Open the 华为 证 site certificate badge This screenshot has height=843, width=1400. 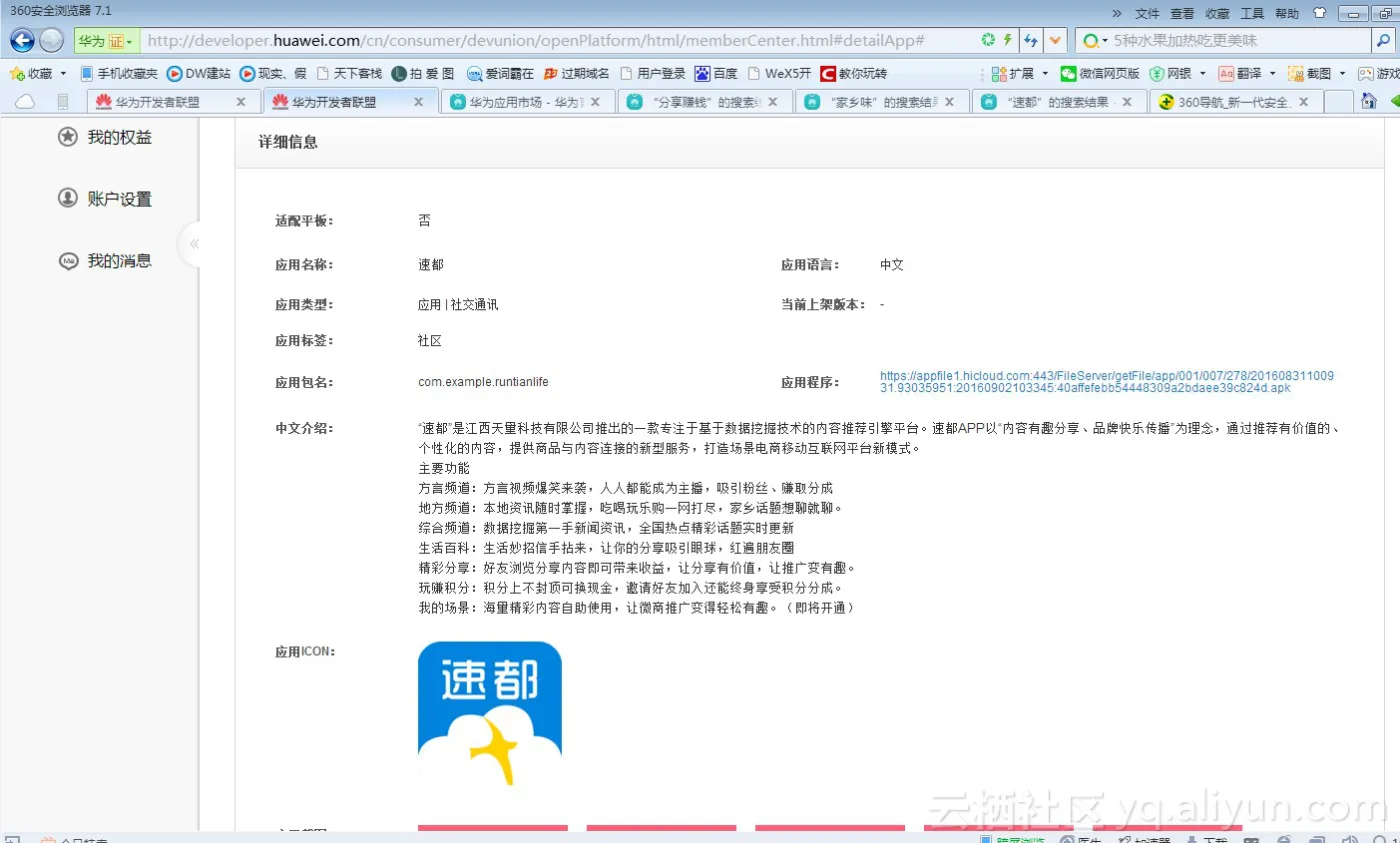coord(107,41)
